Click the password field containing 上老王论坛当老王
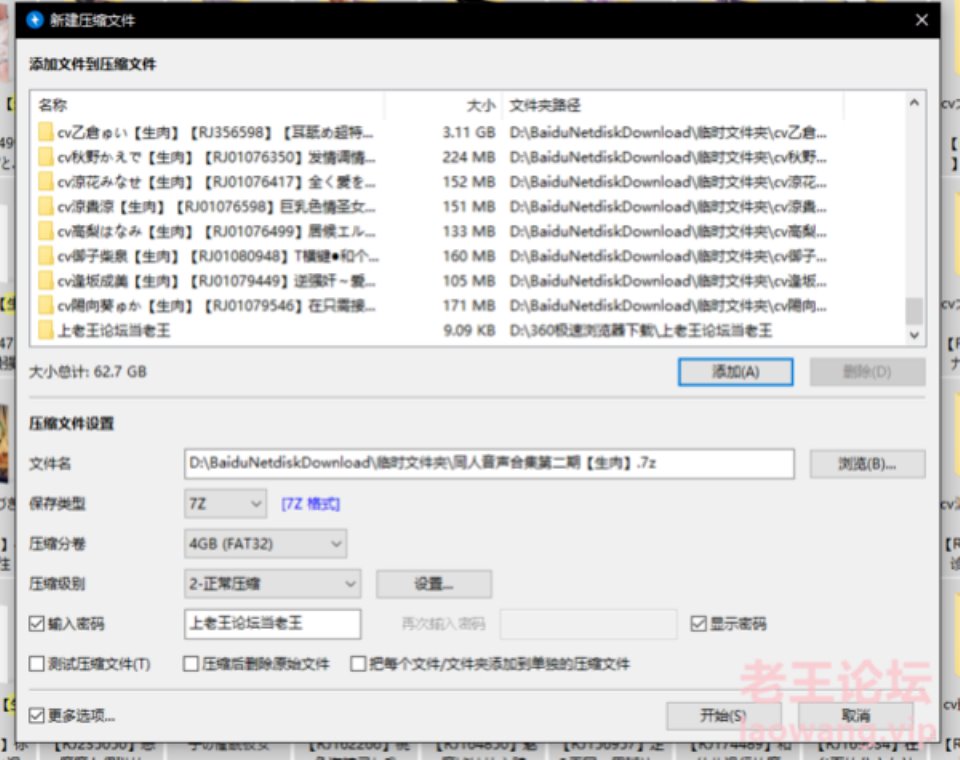960x760 pixels. click(x=272, y=624)
